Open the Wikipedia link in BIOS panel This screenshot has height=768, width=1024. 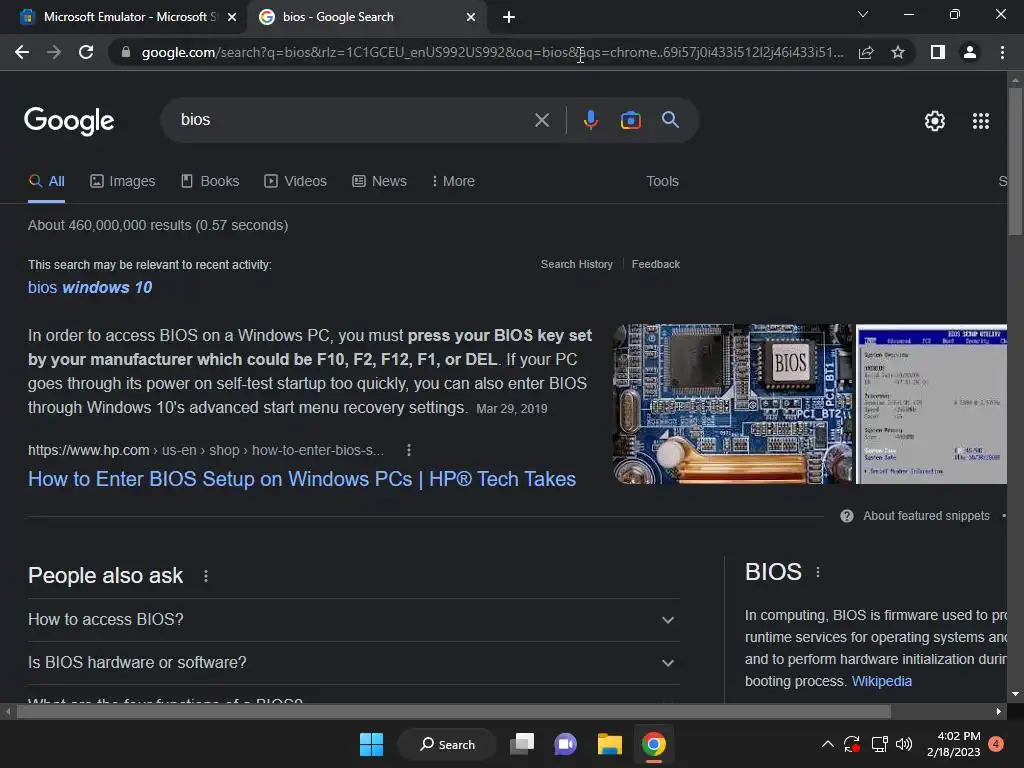tap(882, 681)
